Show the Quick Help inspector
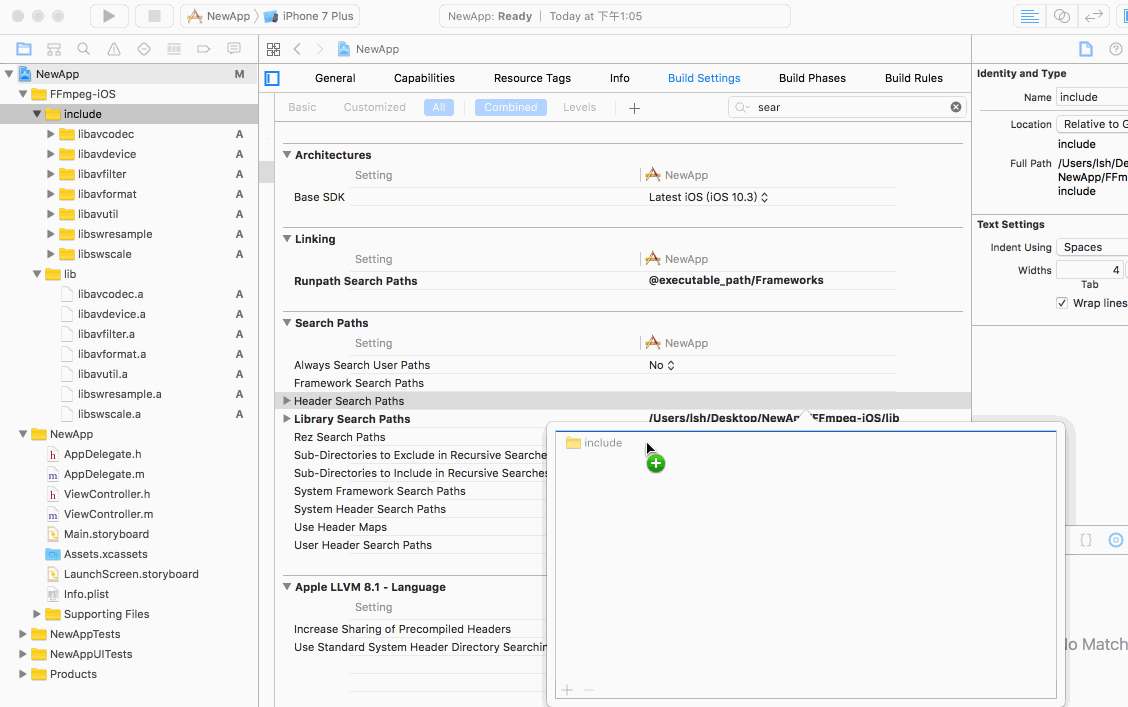Screen dimensions: 1128x707 [x=1116, y=49]
